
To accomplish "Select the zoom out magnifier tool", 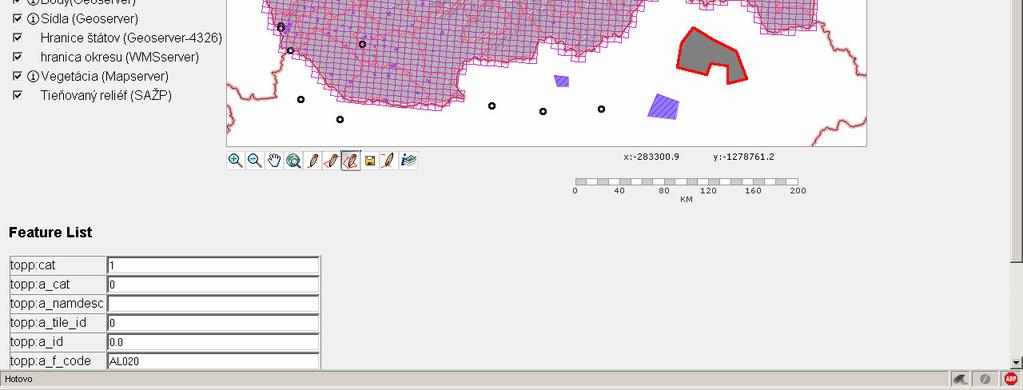I will (255, 160).
